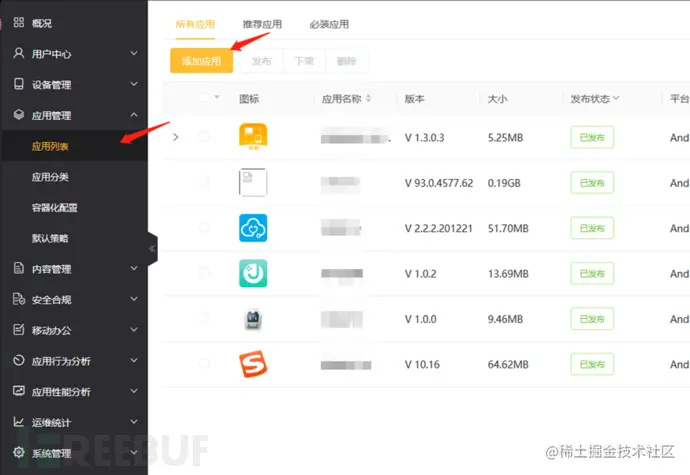Open 默认策略 in the sidebar
This screenshot has height=475, width=690.
pos(50,239)
